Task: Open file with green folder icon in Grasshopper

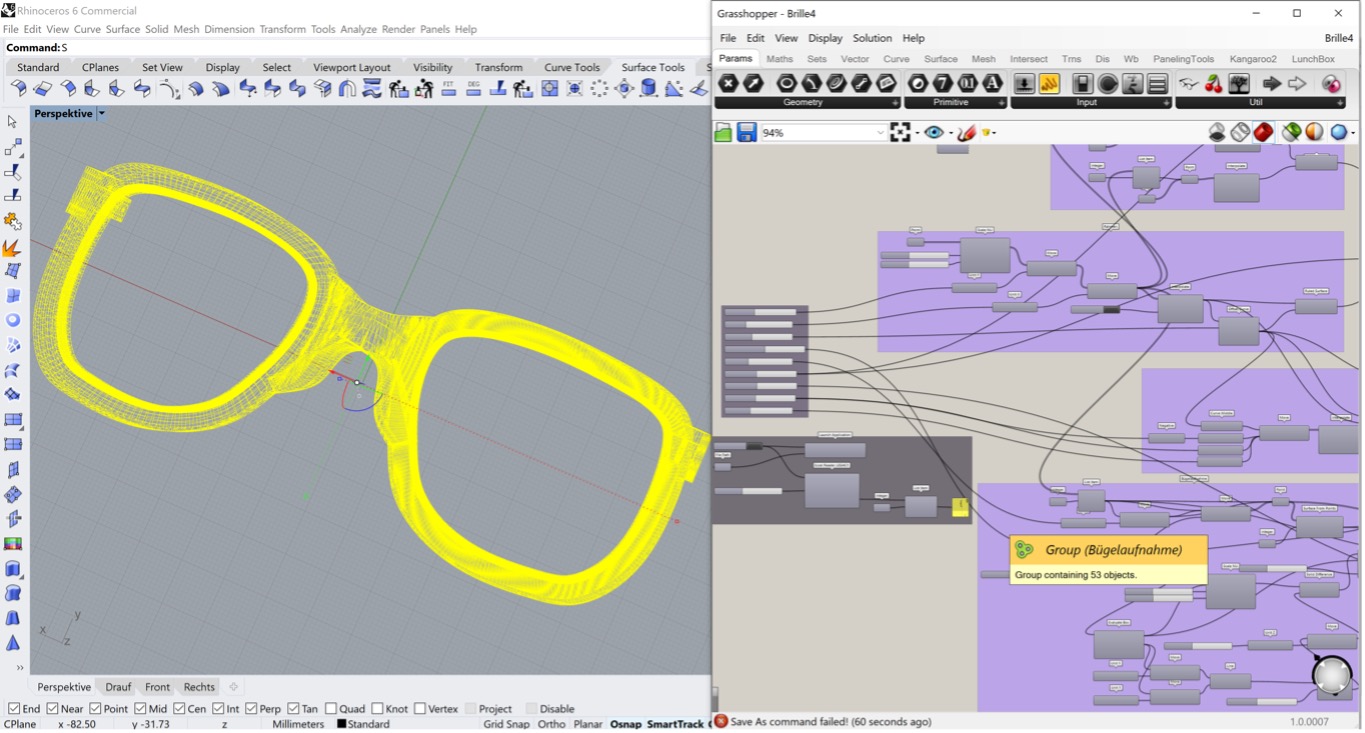Action: pos(723,132)
